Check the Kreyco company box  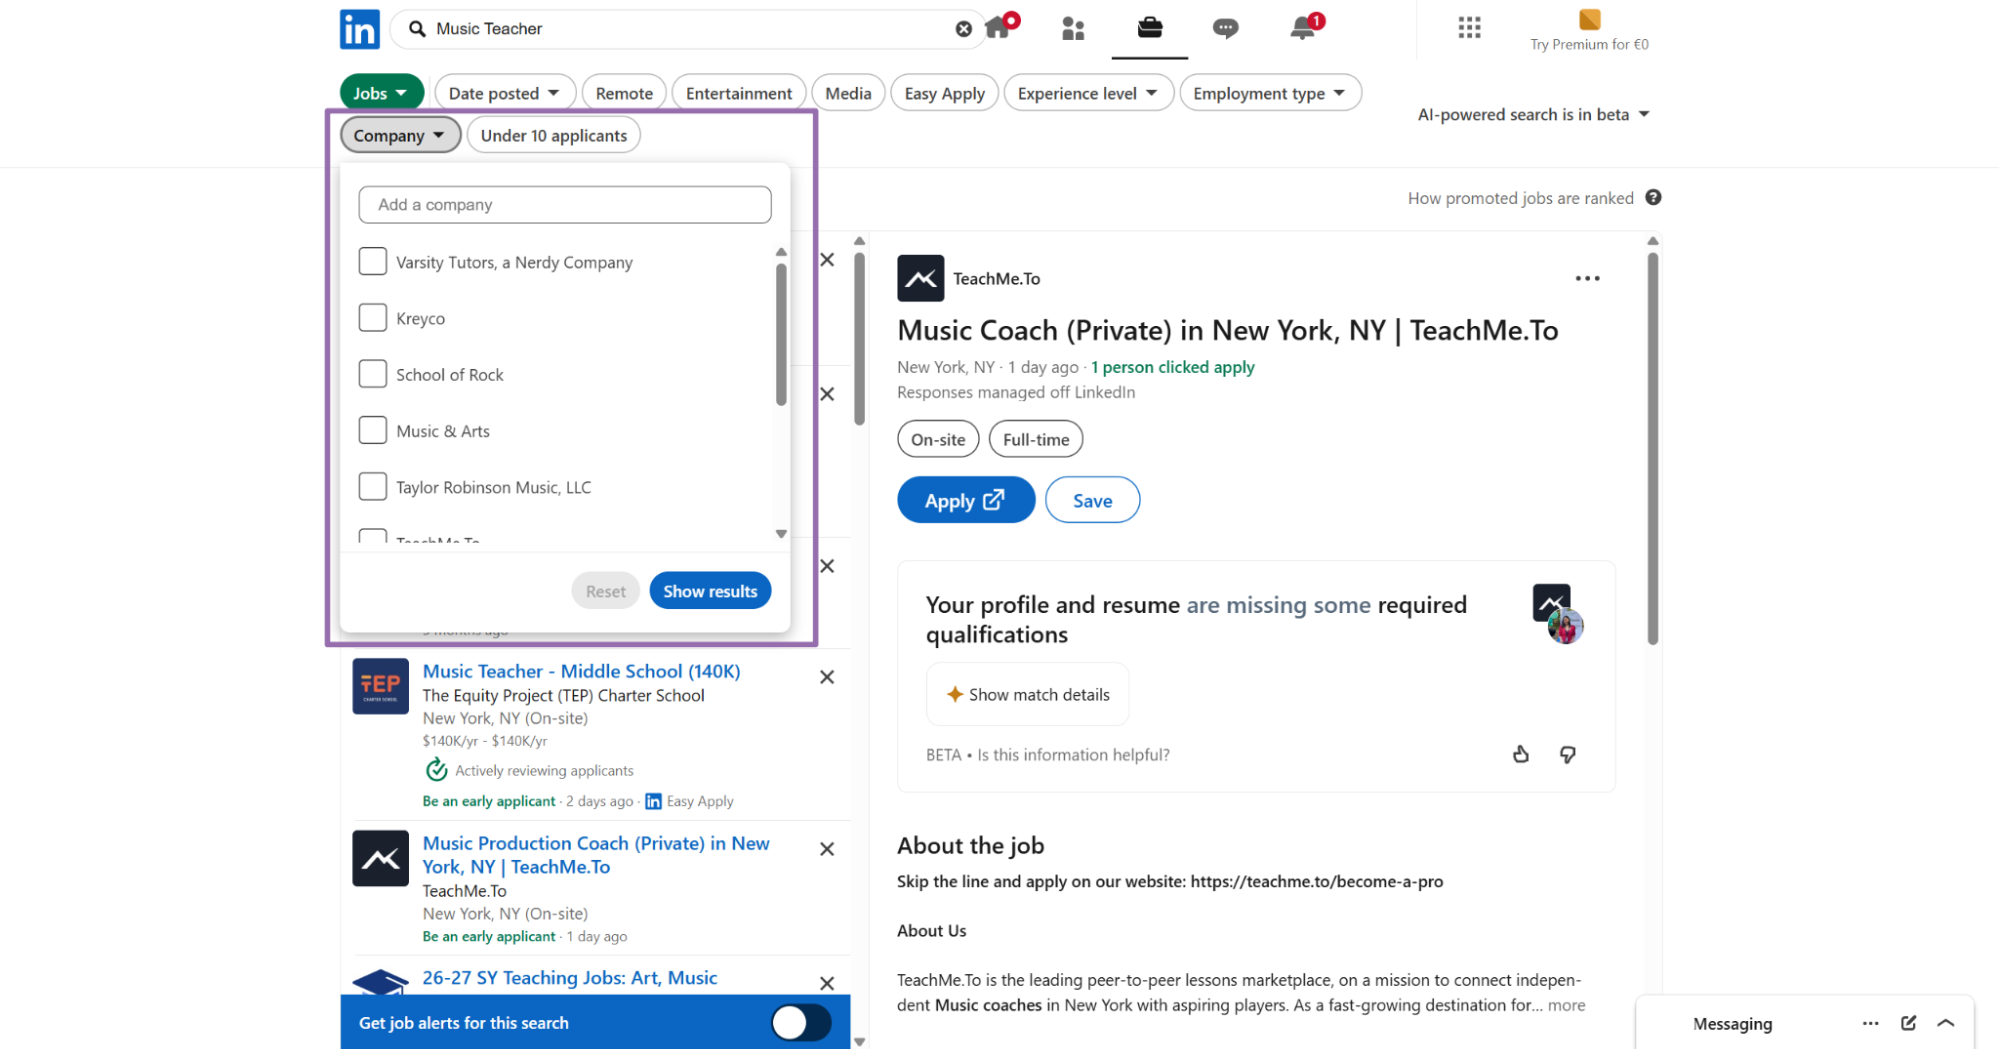pos(372,317)
